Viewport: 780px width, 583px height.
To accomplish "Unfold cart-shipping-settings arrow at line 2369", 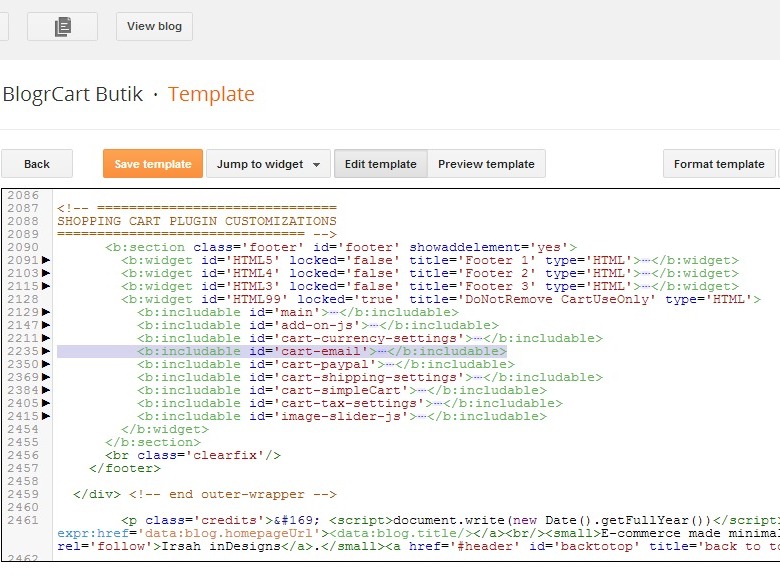I will (46, 378).
